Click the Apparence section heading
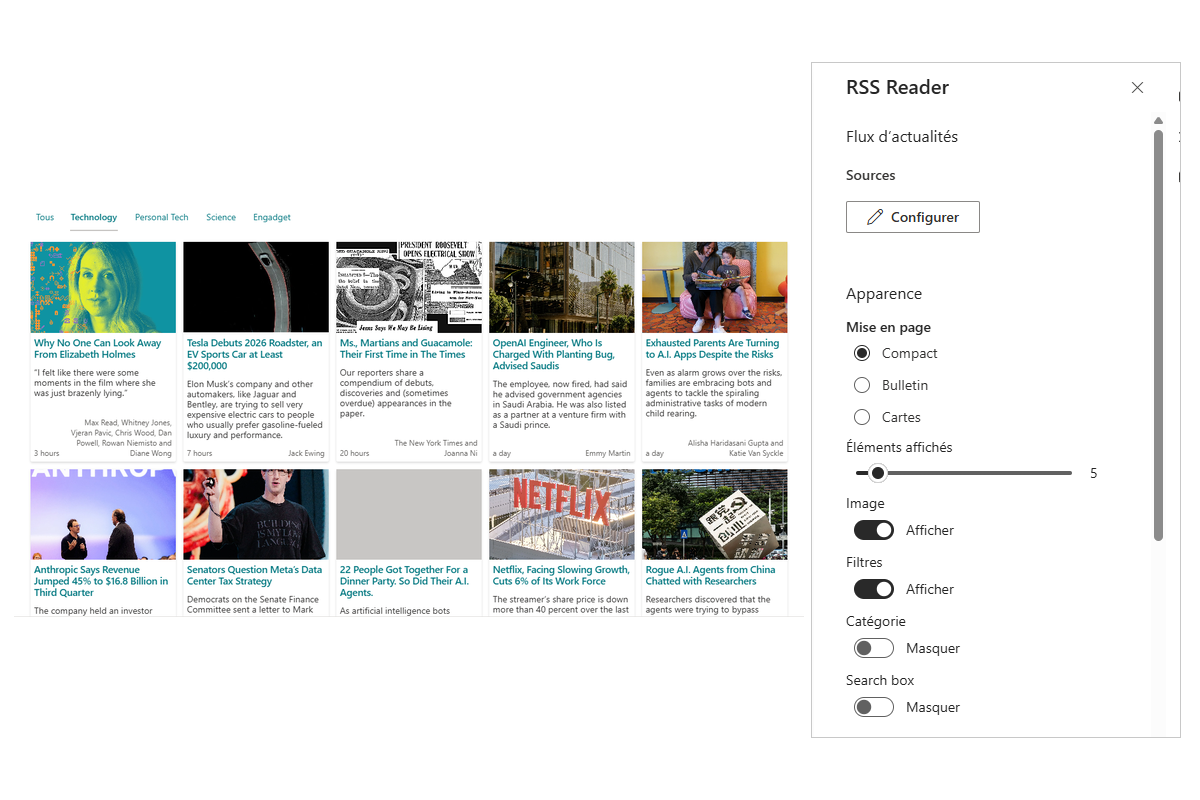 884,294
